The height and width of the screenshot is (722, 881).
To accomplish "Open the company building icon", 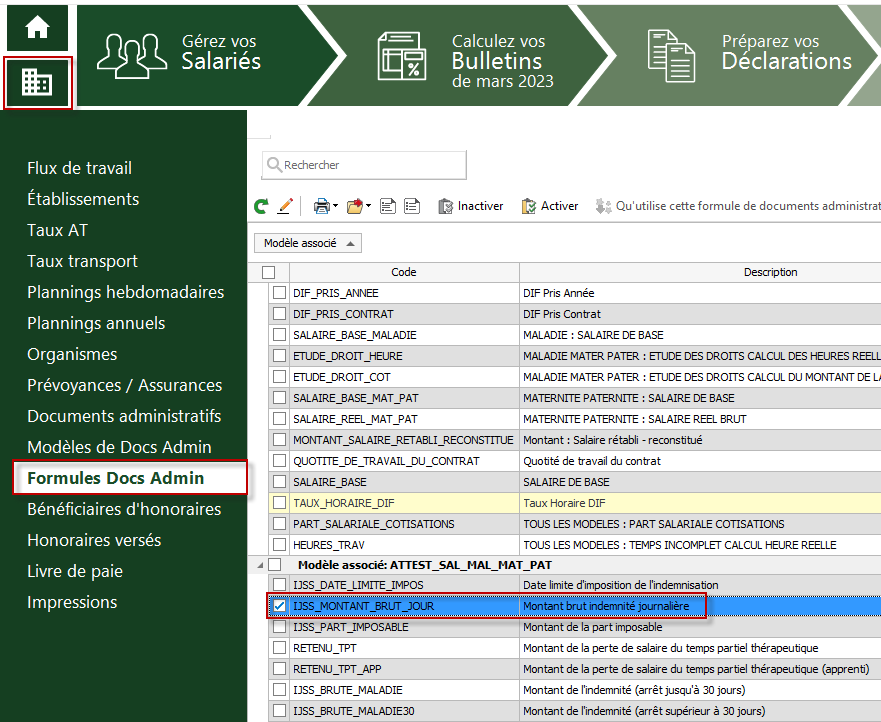I will pyautogui.click(x=37, y=83).
